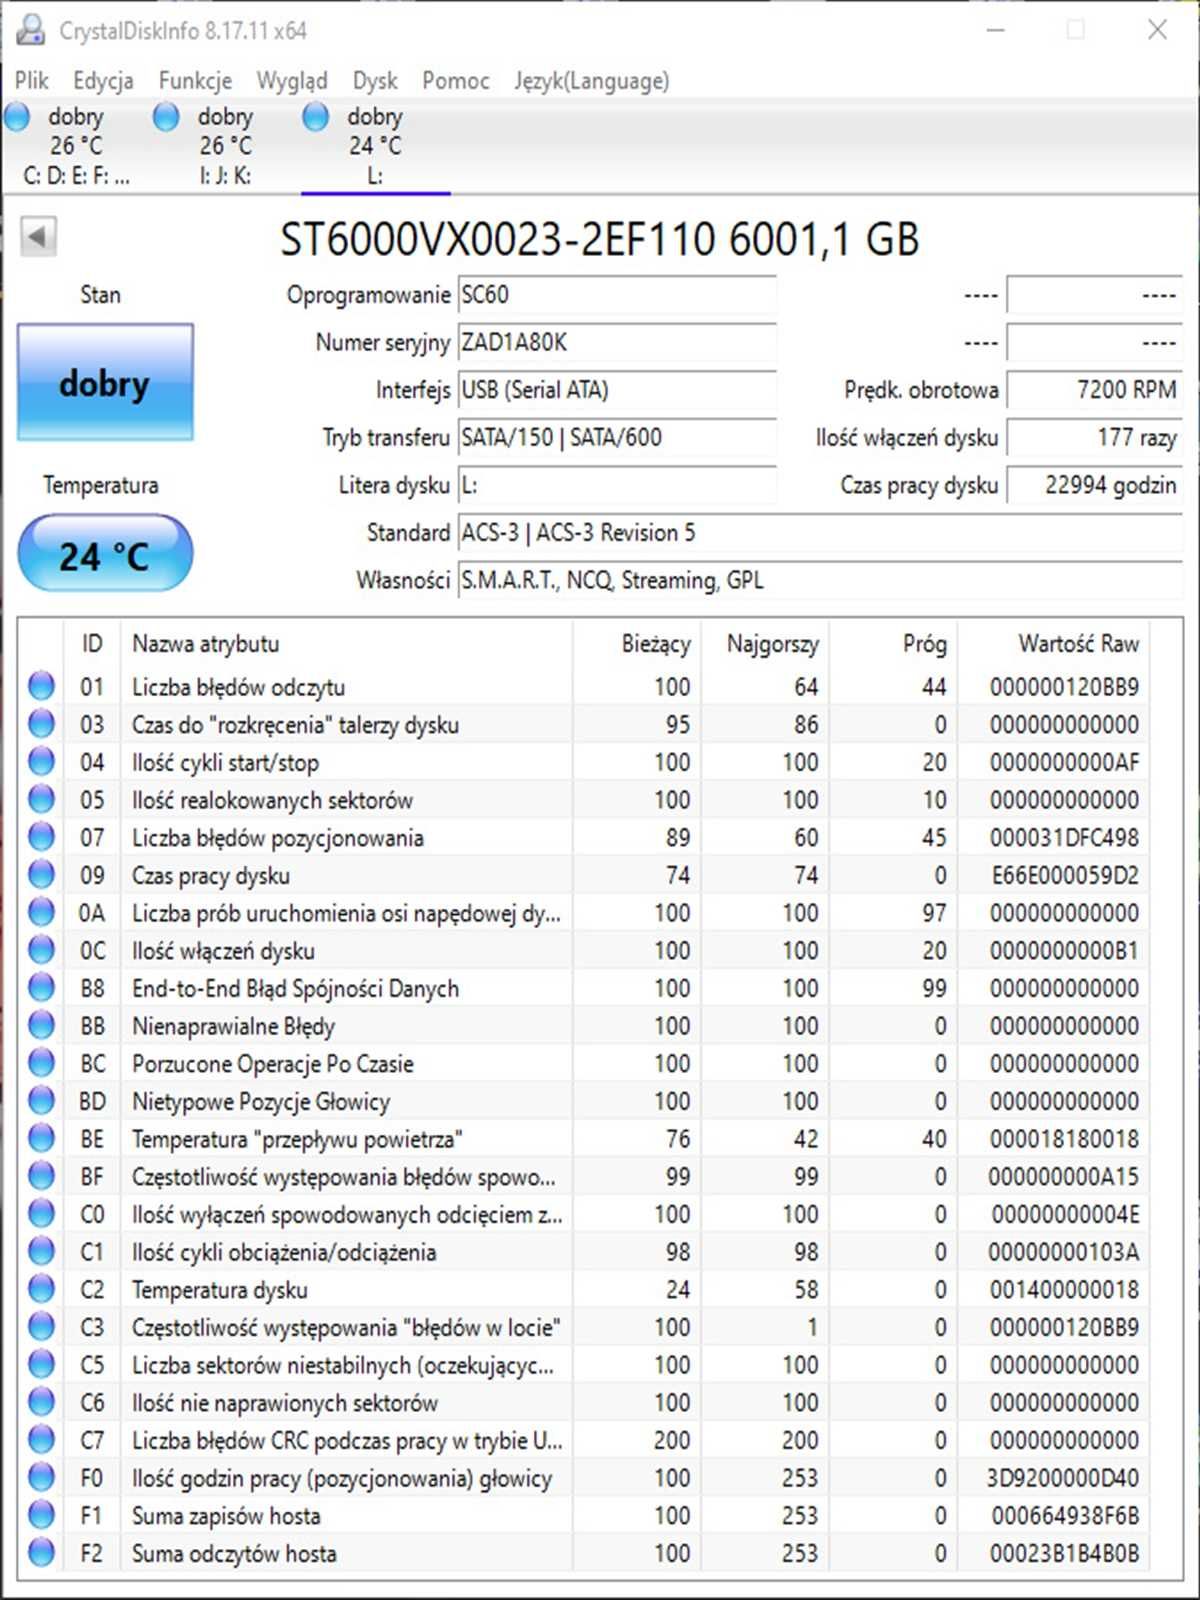The image size is (1200, 1600).
Task: Click the 22994 godzin value
Action: coord(1095,485)
